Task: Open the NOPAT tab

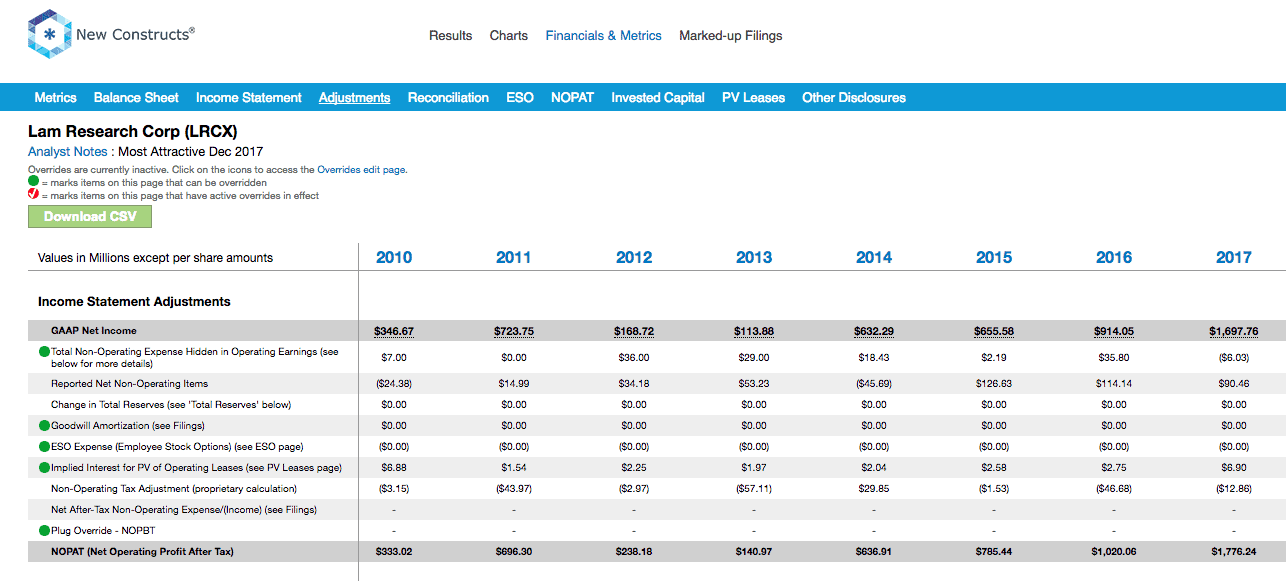Action: click(572, 97)
